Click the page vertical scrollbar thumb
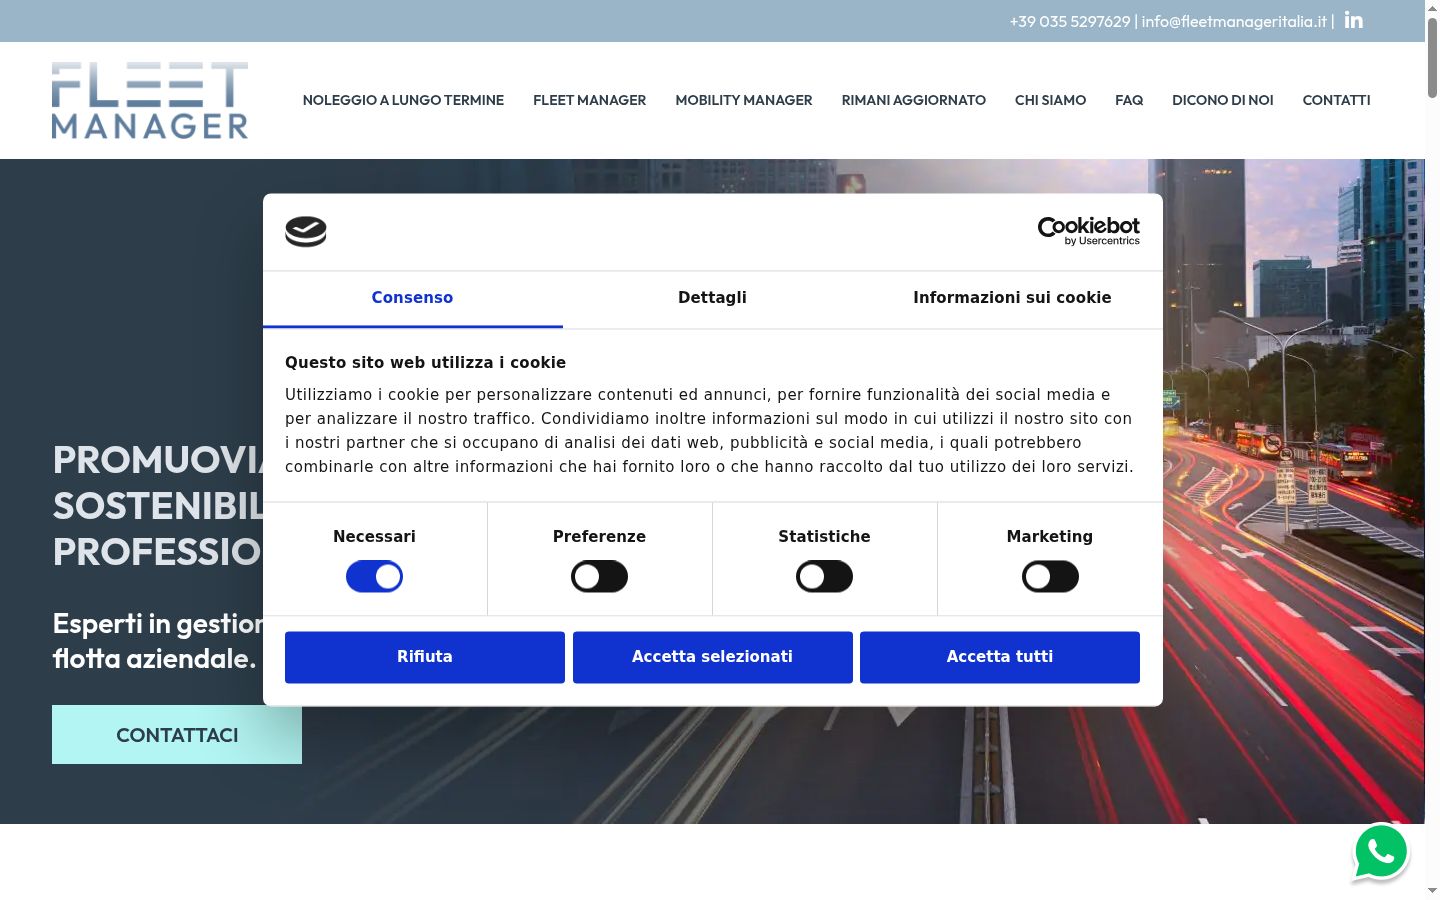The height and width of the screenshot is (900, 1440). click(1432, 58)
